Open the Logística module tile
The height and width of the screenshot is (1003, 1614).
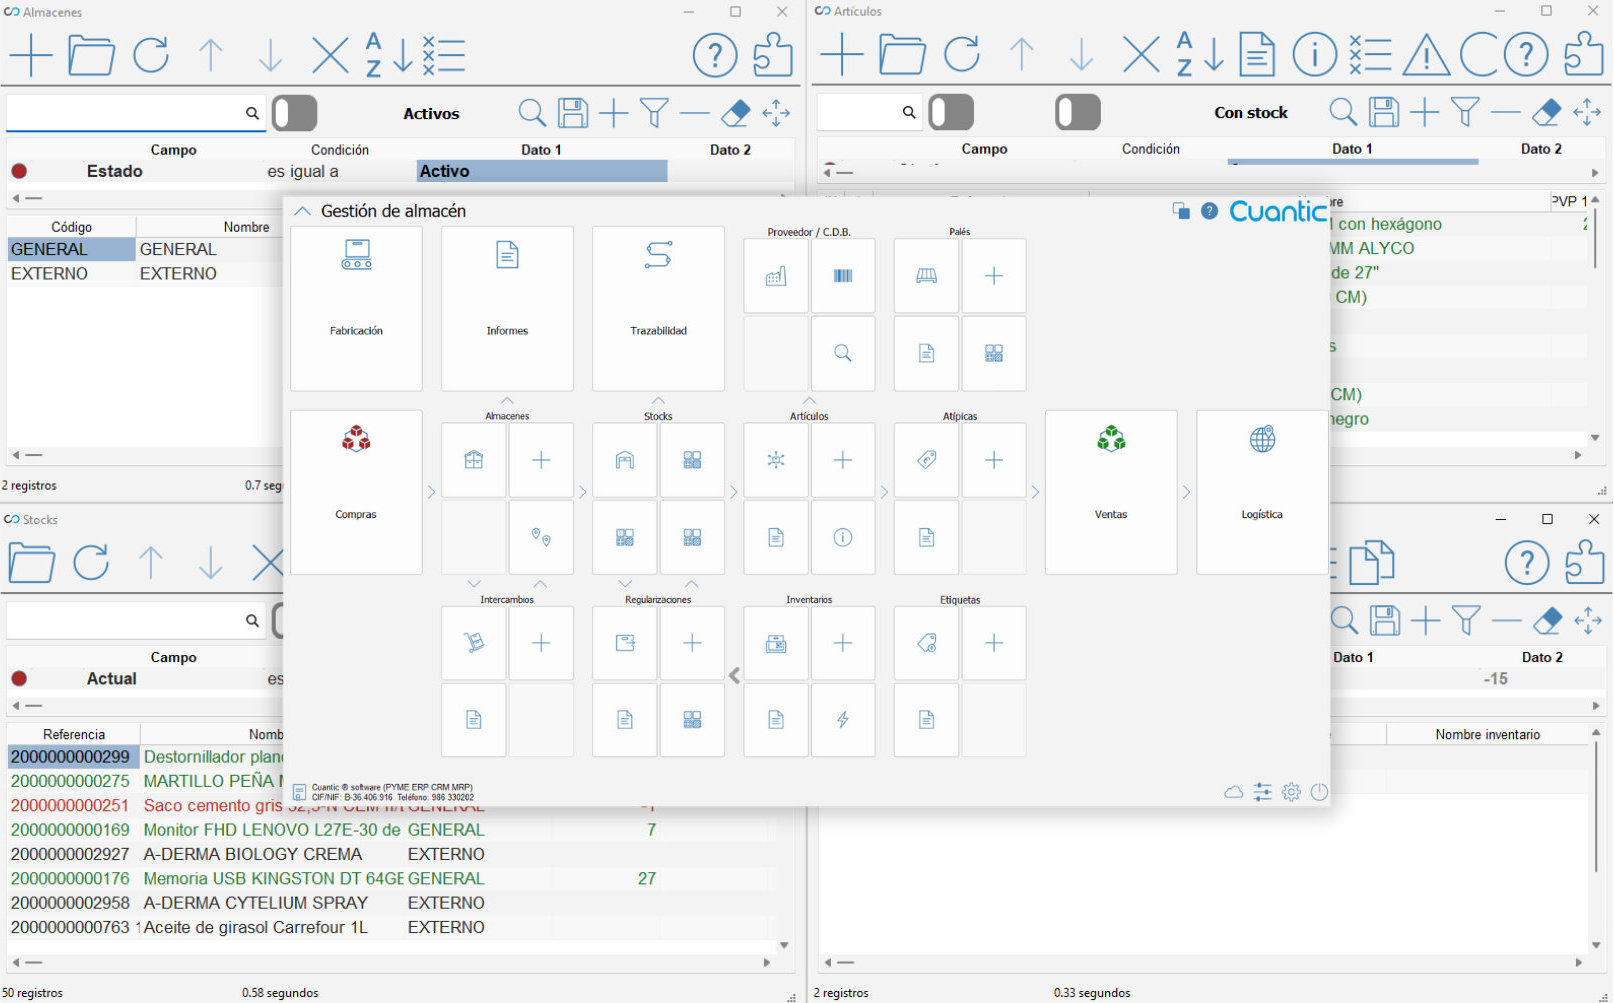pyautogui.click(x=1262, y=492)
